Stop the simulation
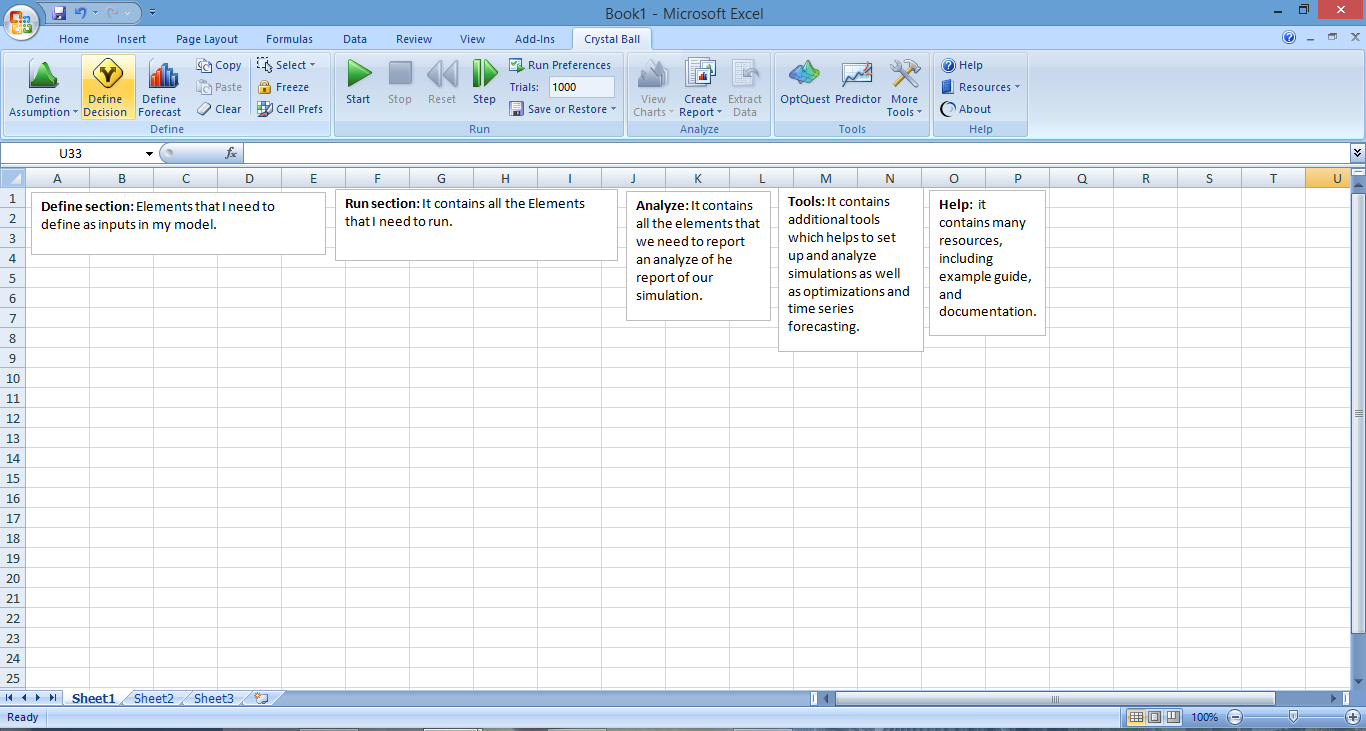This screenshot has width=1366, height=731. (400, 82)
